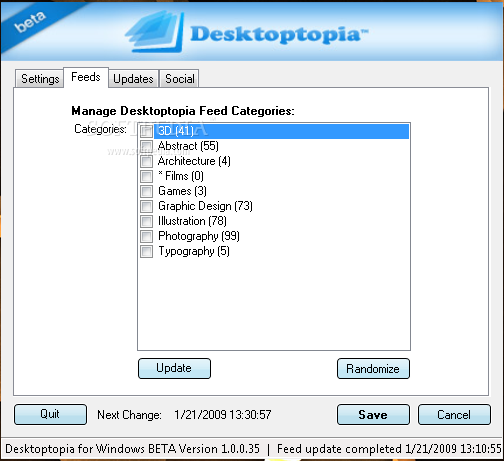Select the 3D (41) list row
Viewport: 504px width, 461px height.
tap(281, 131)
